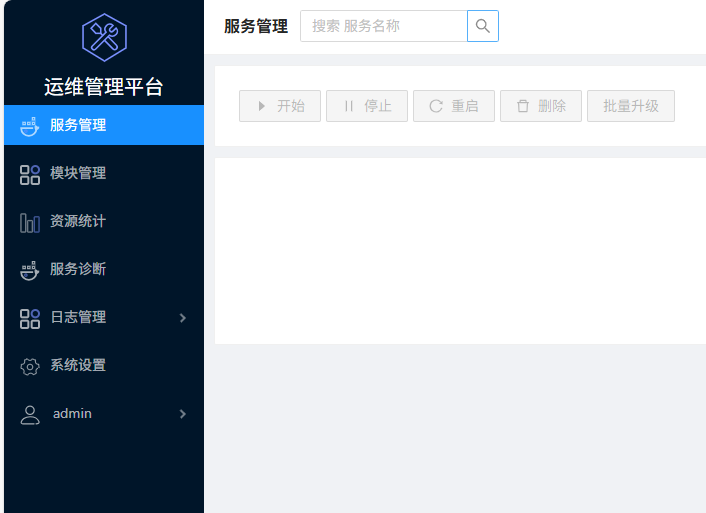Click the 删除 delete button
Viewport: 706px width, 513px height.
coord(541,106)
